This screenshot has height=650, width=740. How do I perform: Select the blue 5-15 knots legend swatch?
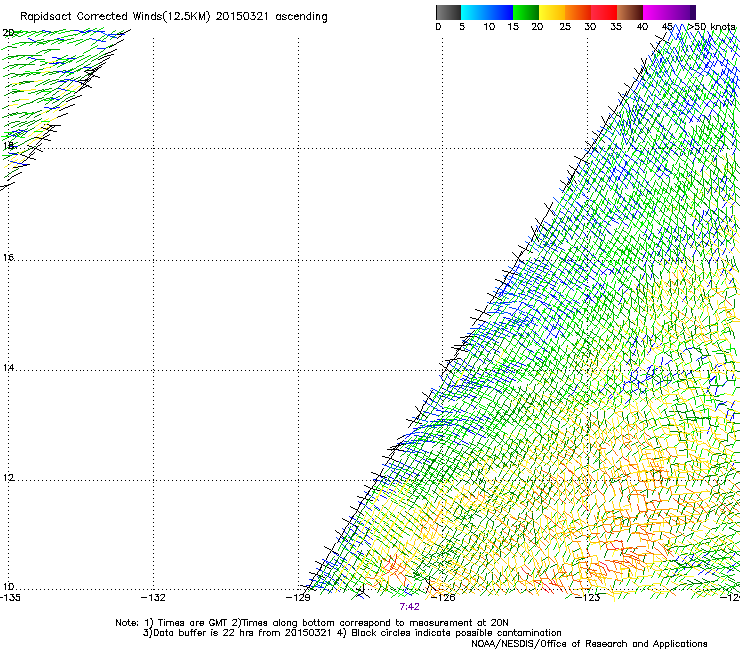tap(487, 12)
